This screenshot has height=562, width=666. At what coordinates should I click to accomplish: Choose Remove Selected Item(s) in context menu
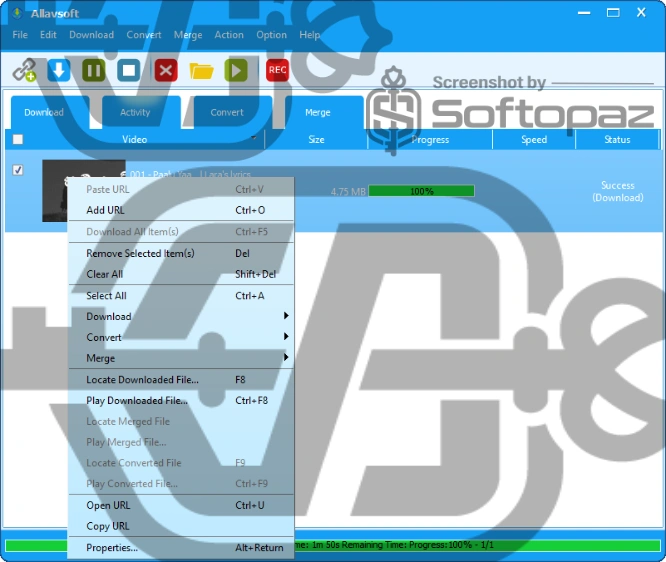(181, 253)
